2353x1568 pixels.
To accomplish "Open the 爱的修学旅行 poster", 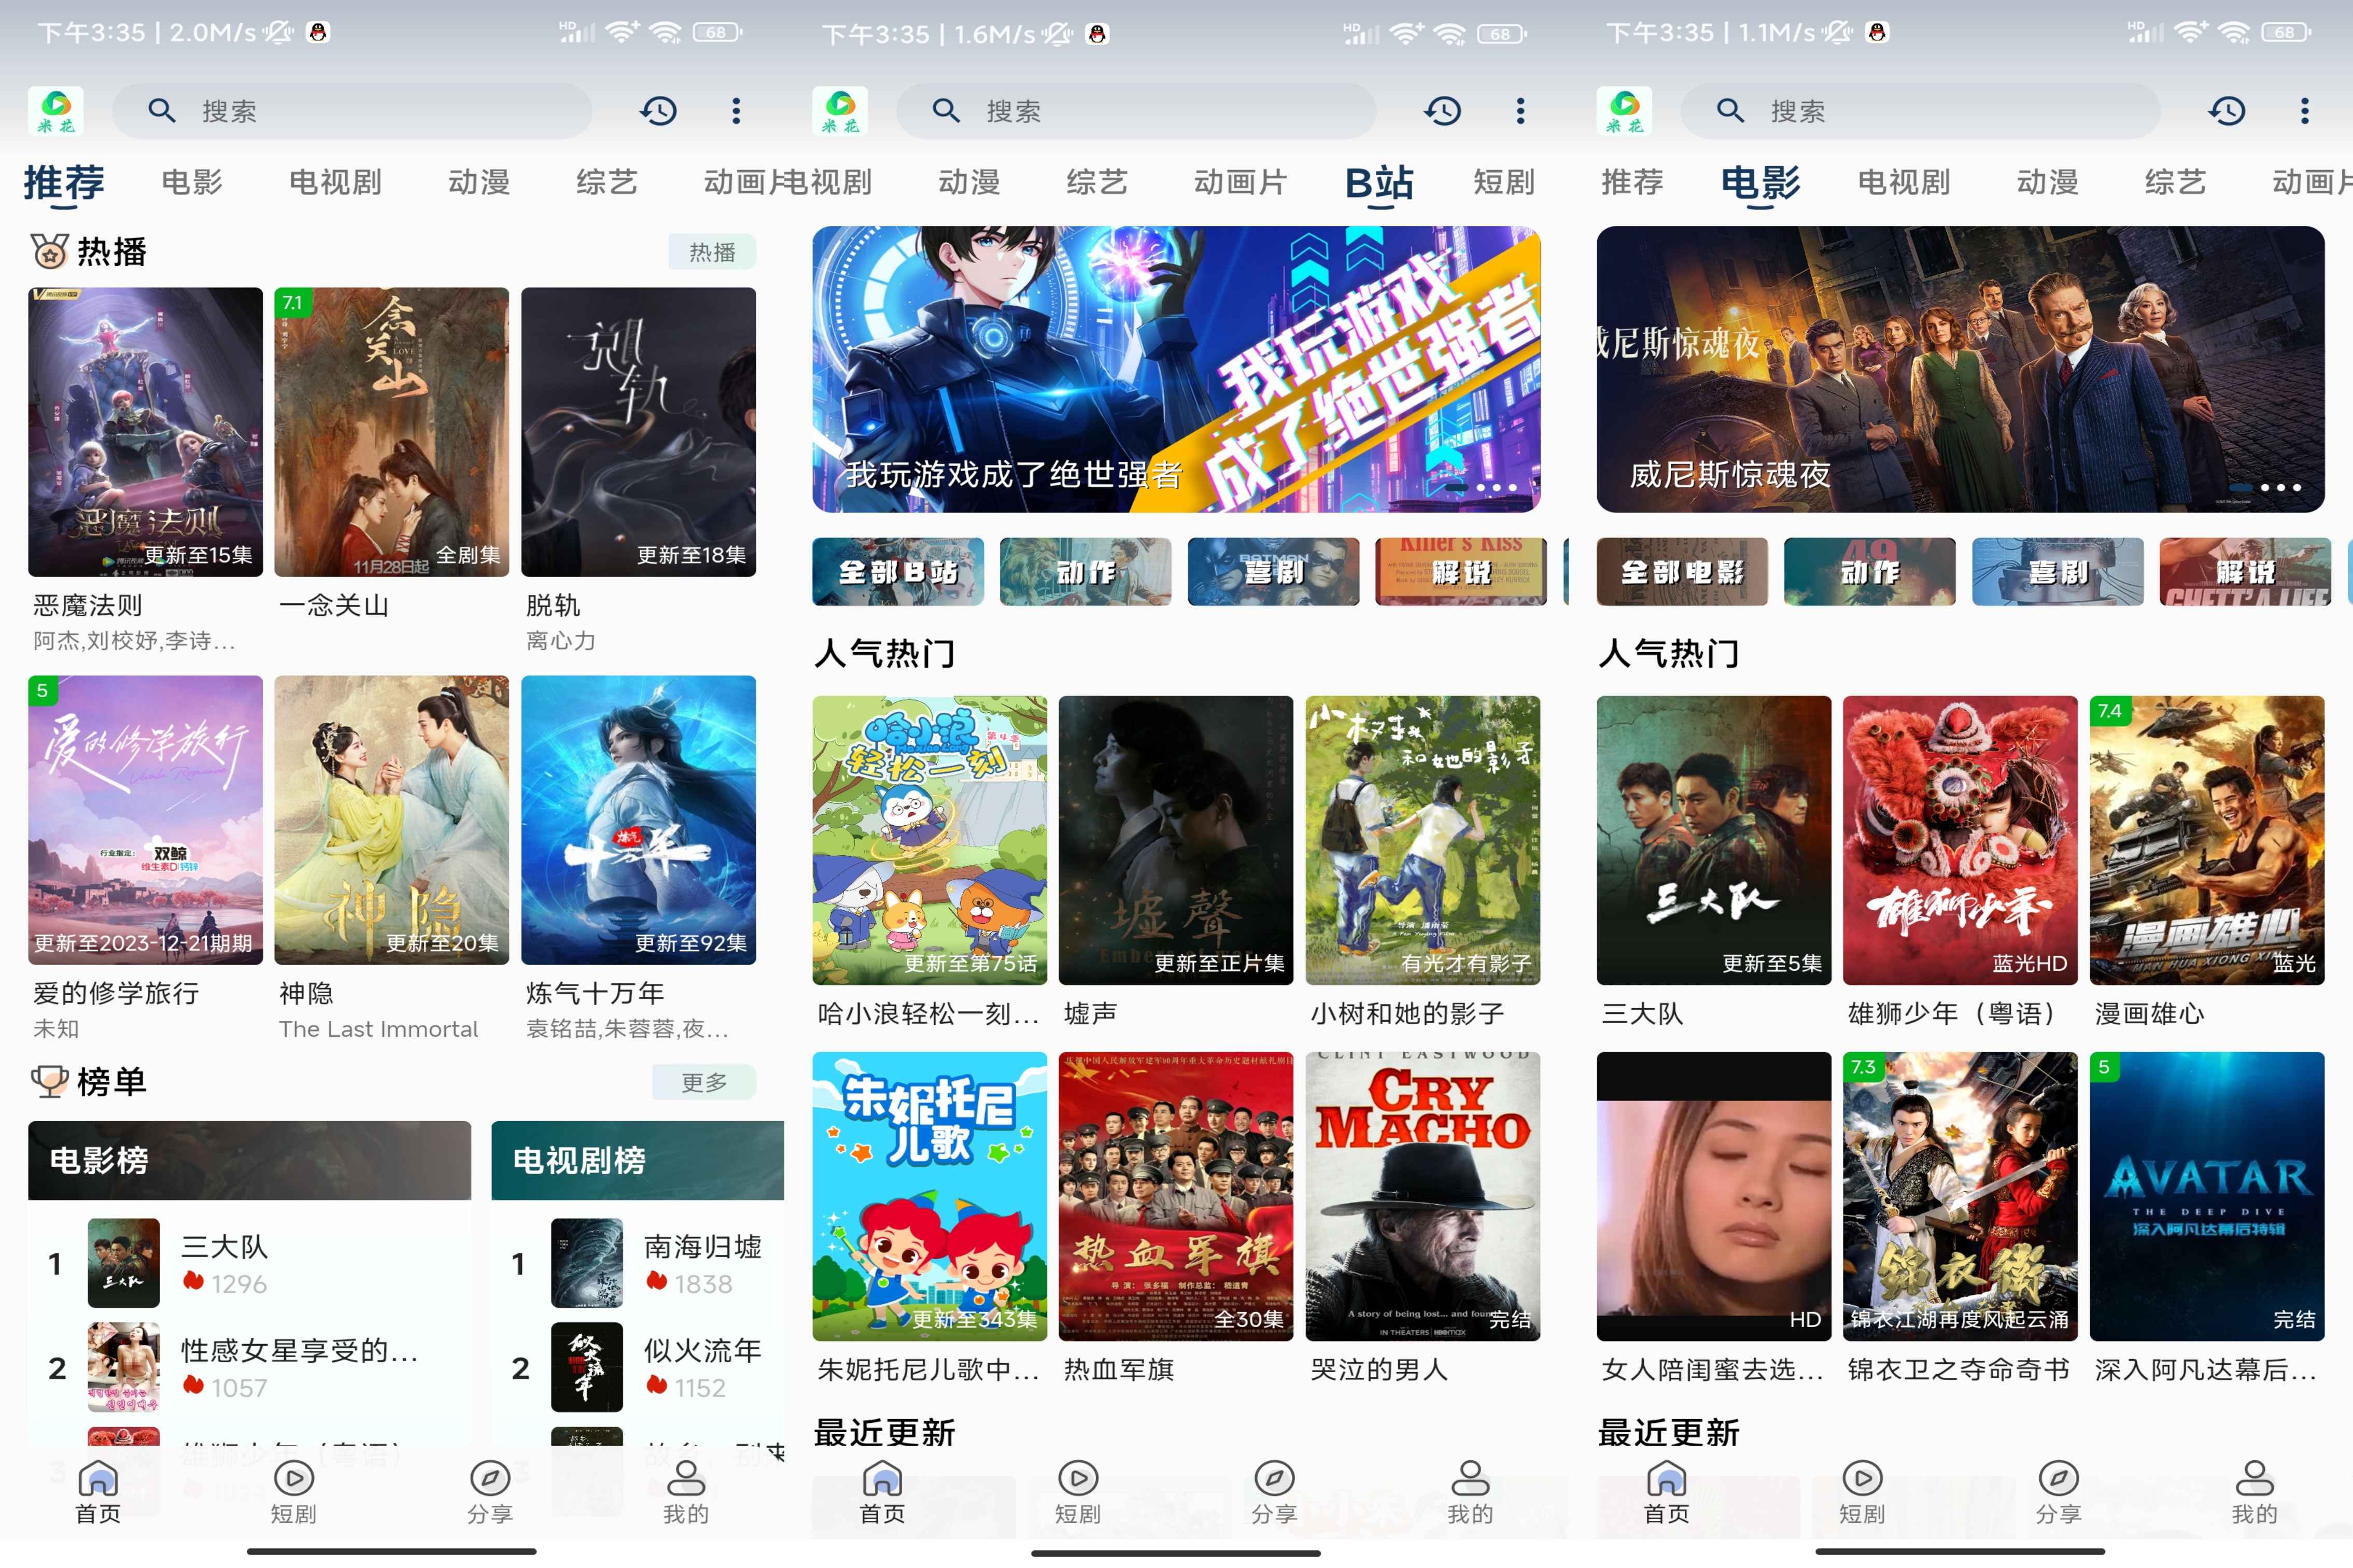I will [145, 820].
